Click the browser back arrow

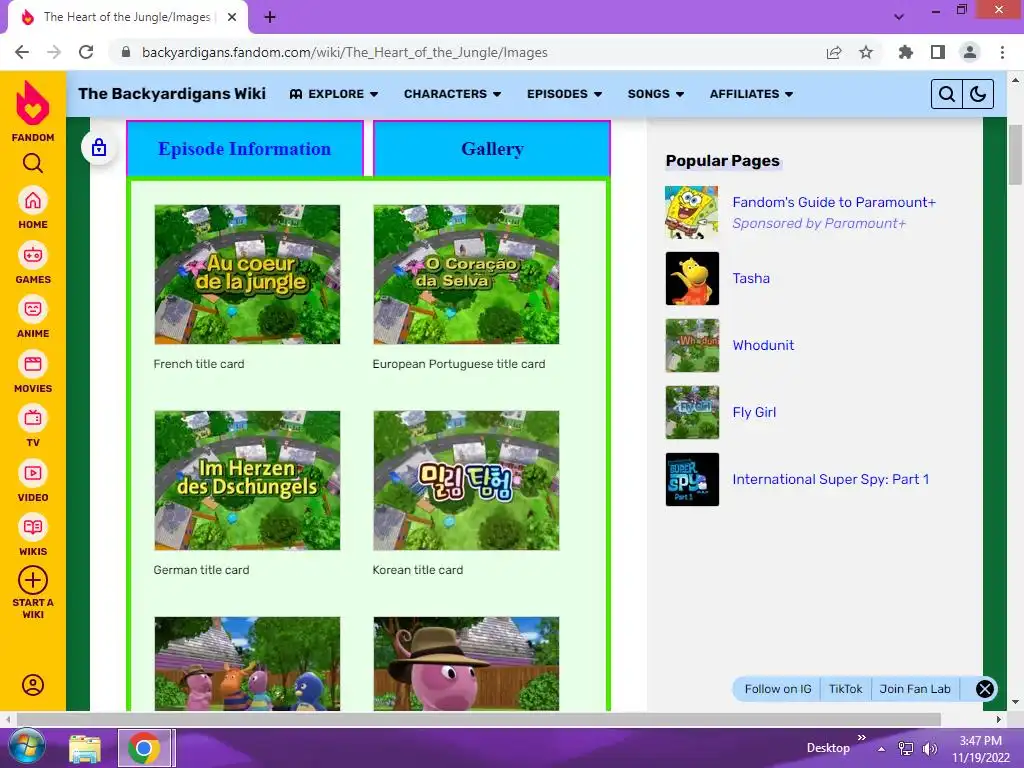pyautogui.click(x=22, y=52)
